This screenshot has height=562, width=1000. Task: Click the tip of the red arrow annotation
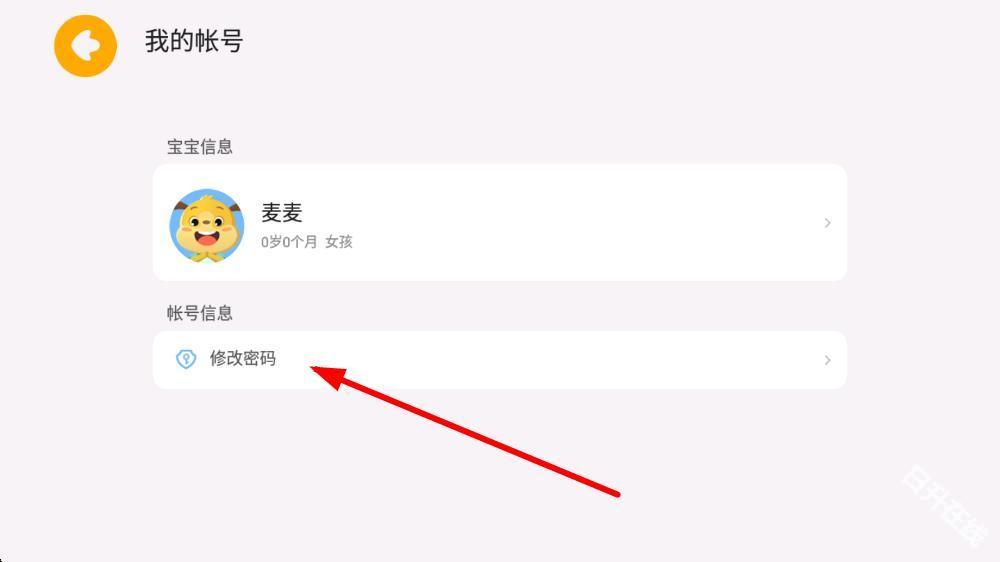tap(314, 368)
